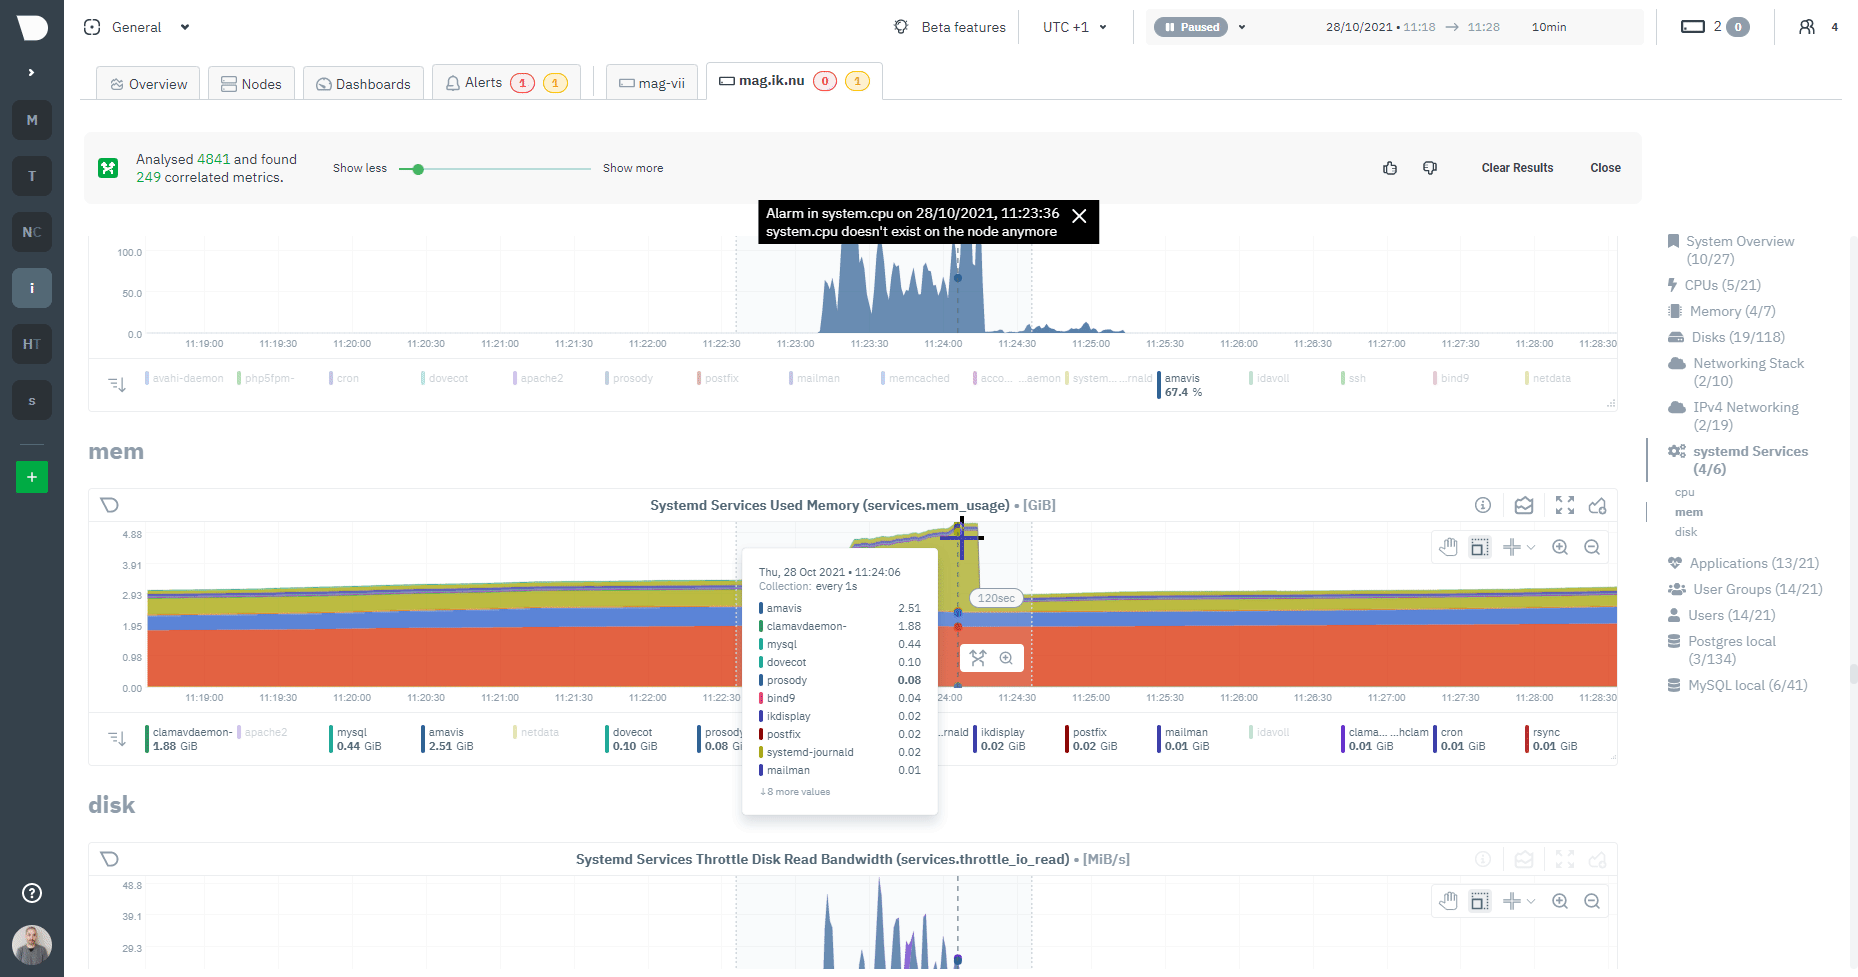This screenshot has width=1858, height=977.
Task: Switch to the mag-vii tab
Action: click(652, 84)
